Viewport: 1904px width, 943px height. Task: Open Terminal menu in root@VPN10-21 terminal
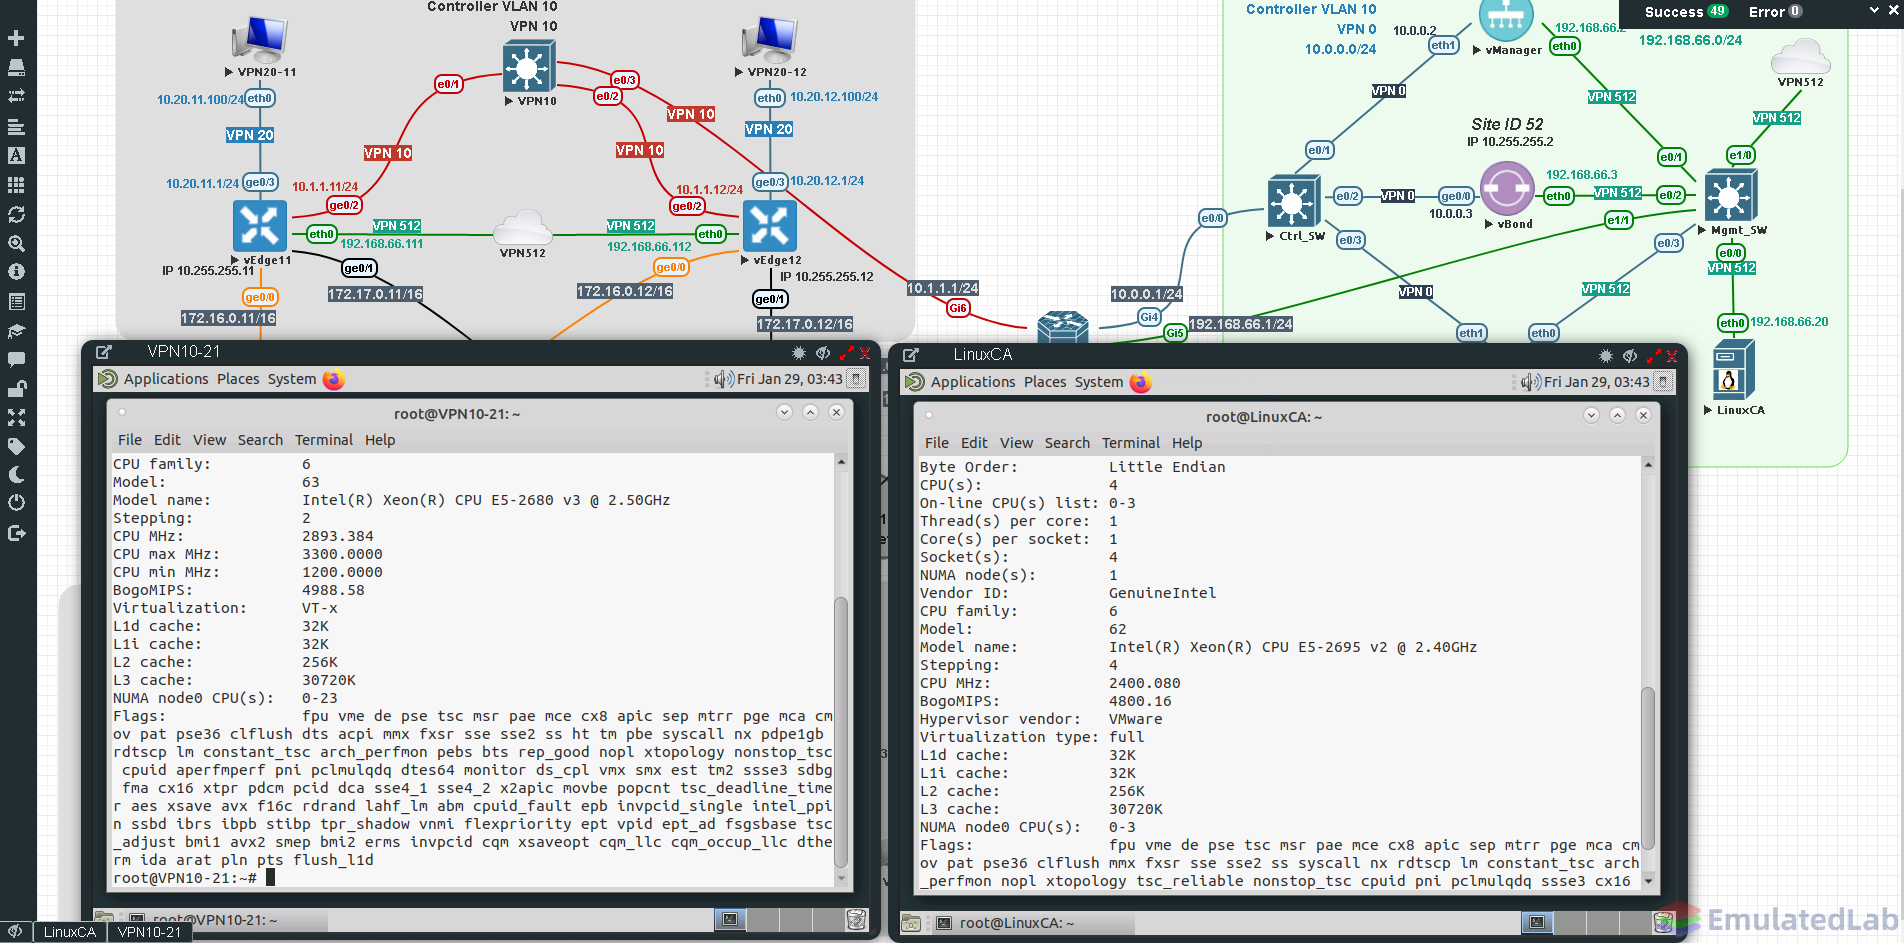(x=324, y=440)
